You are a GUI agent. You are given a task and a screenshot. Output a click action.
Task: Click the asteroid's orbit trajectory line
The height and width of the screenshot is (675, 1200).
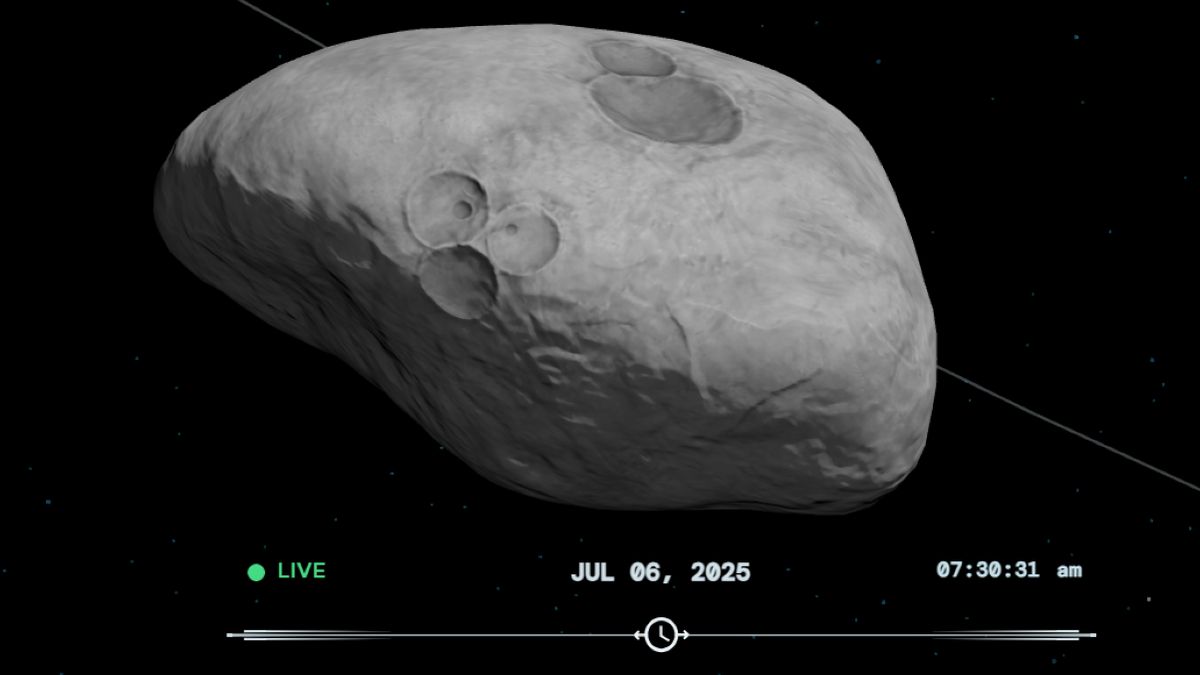pyautogui.click(x=1050, y=415)
